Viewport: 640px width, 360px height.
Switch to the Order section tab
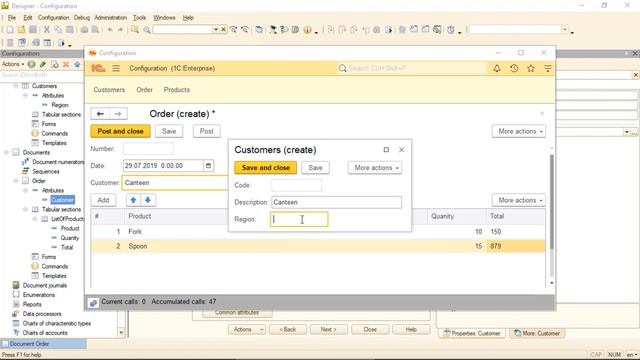(144, 90)
